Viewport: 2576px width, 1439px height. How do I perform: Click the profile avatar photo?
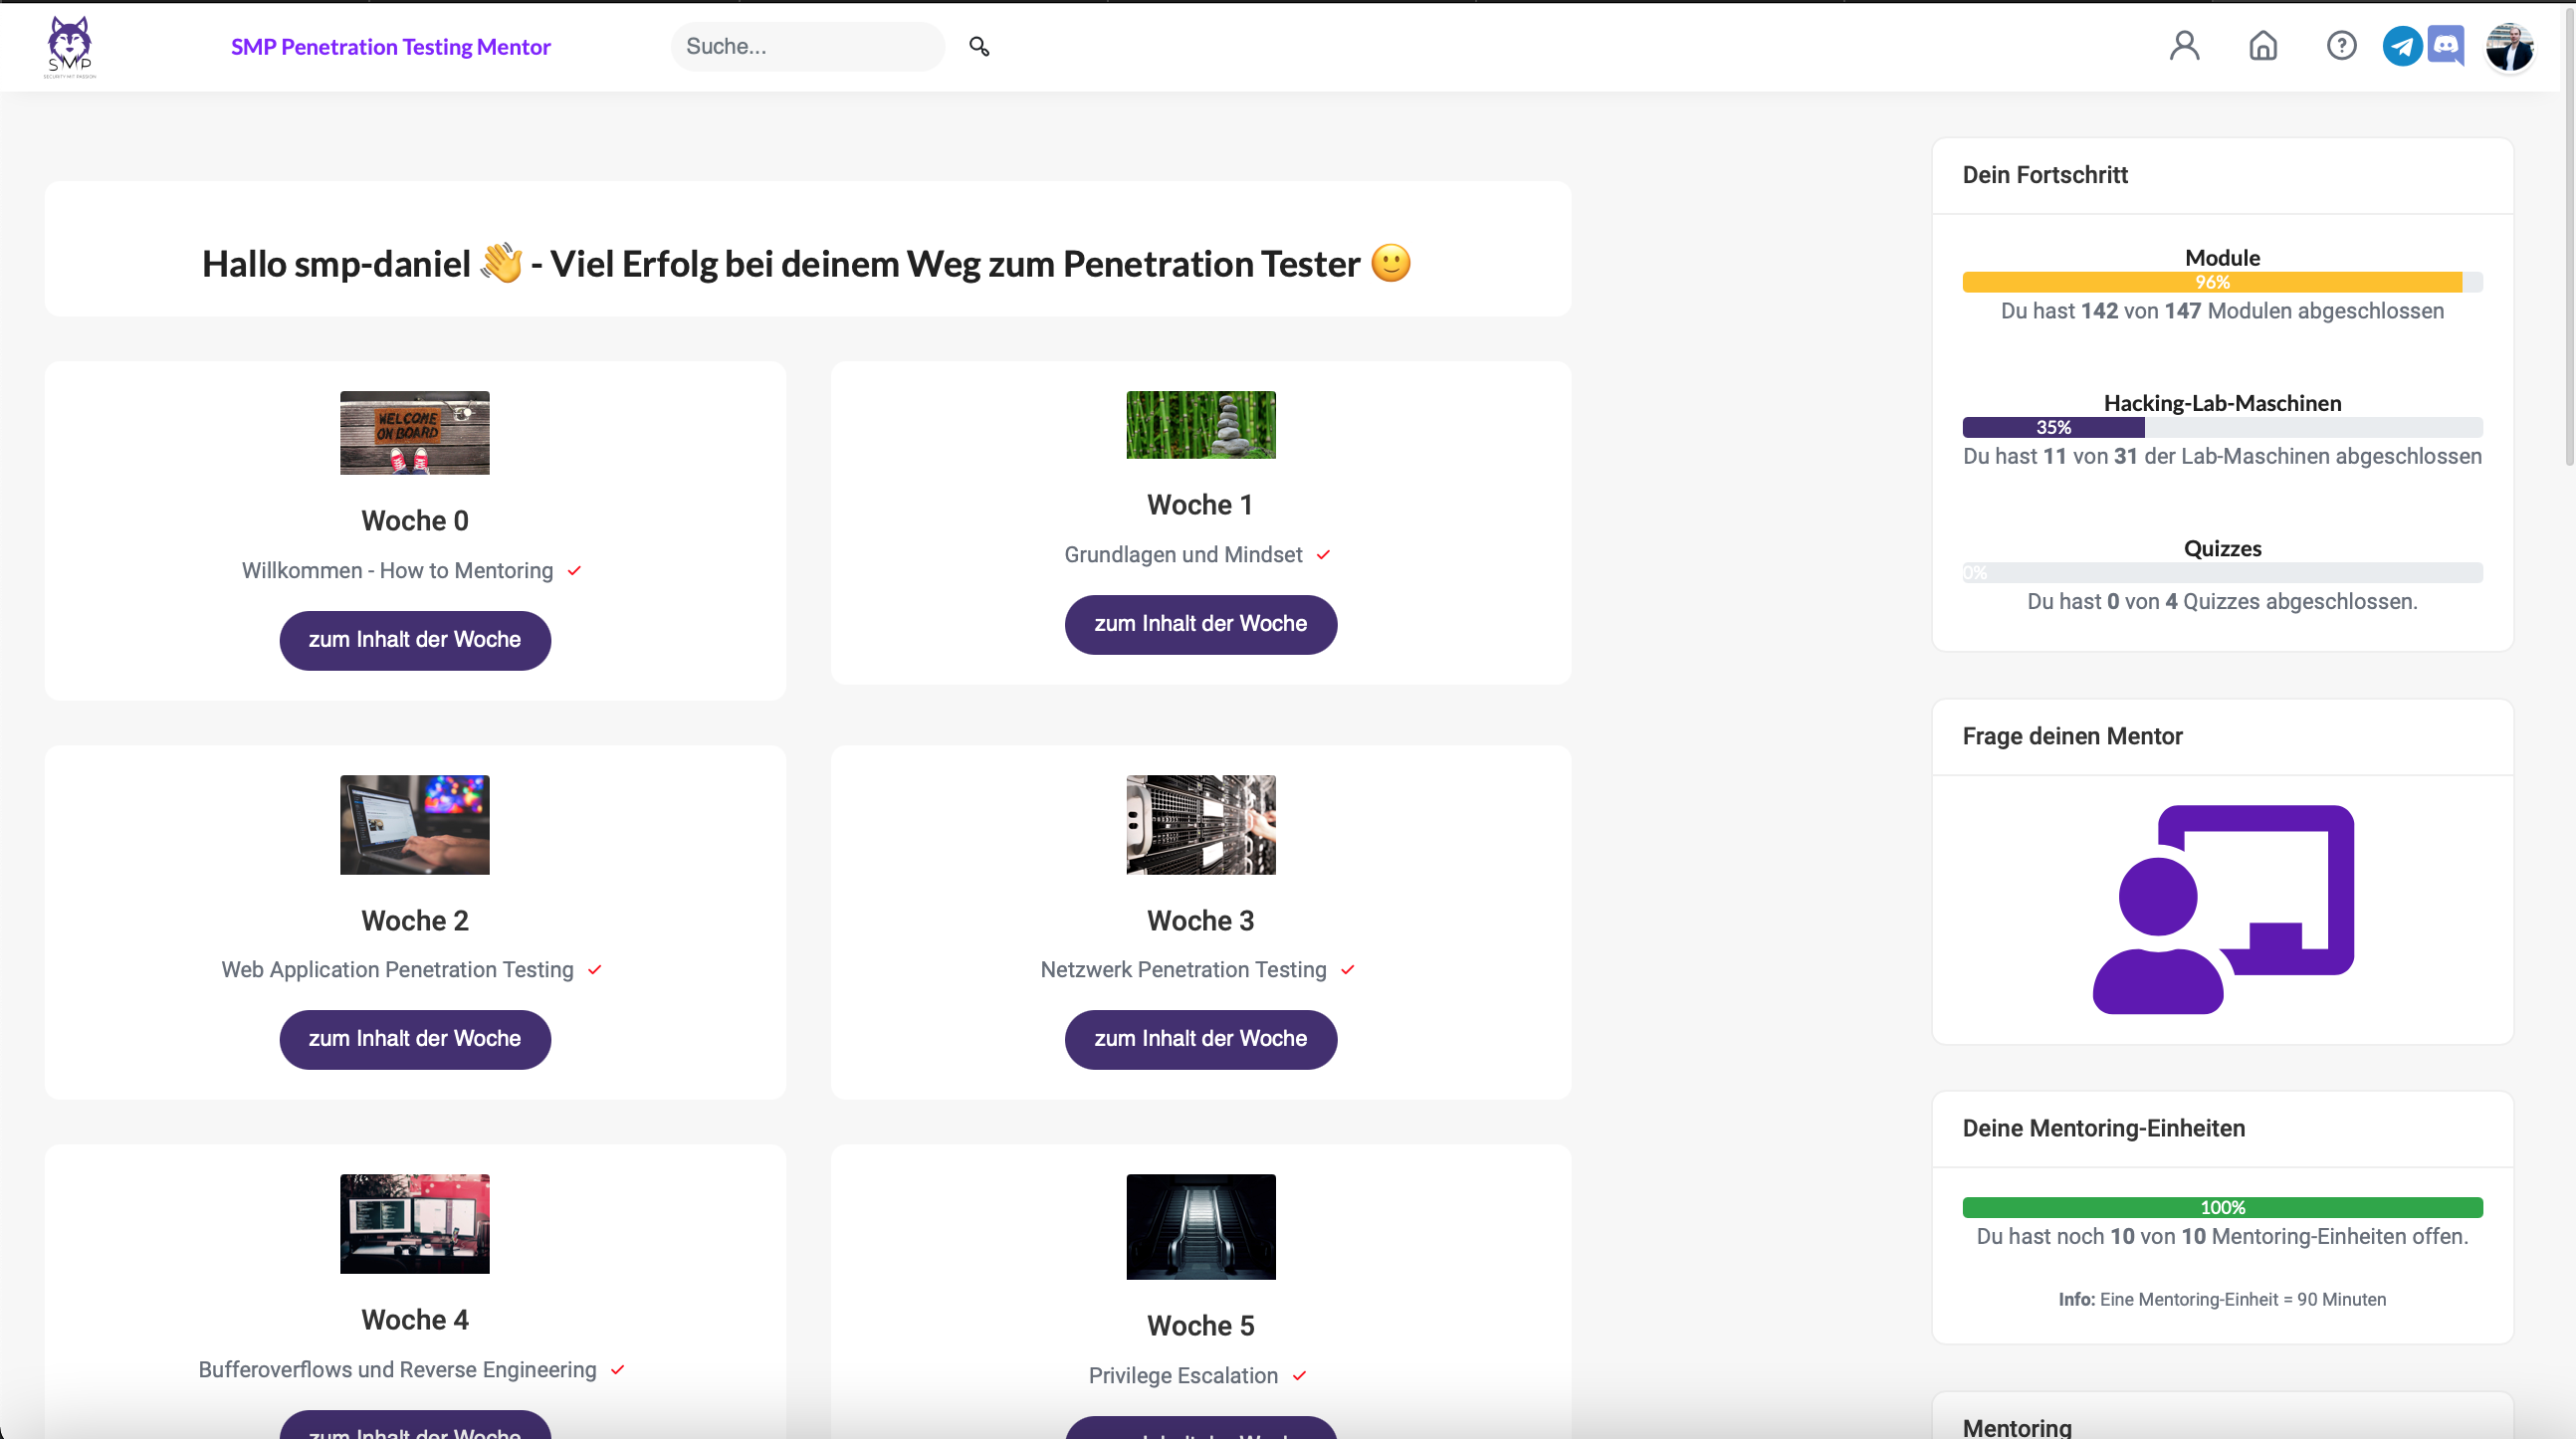[x=2509, y=47]
